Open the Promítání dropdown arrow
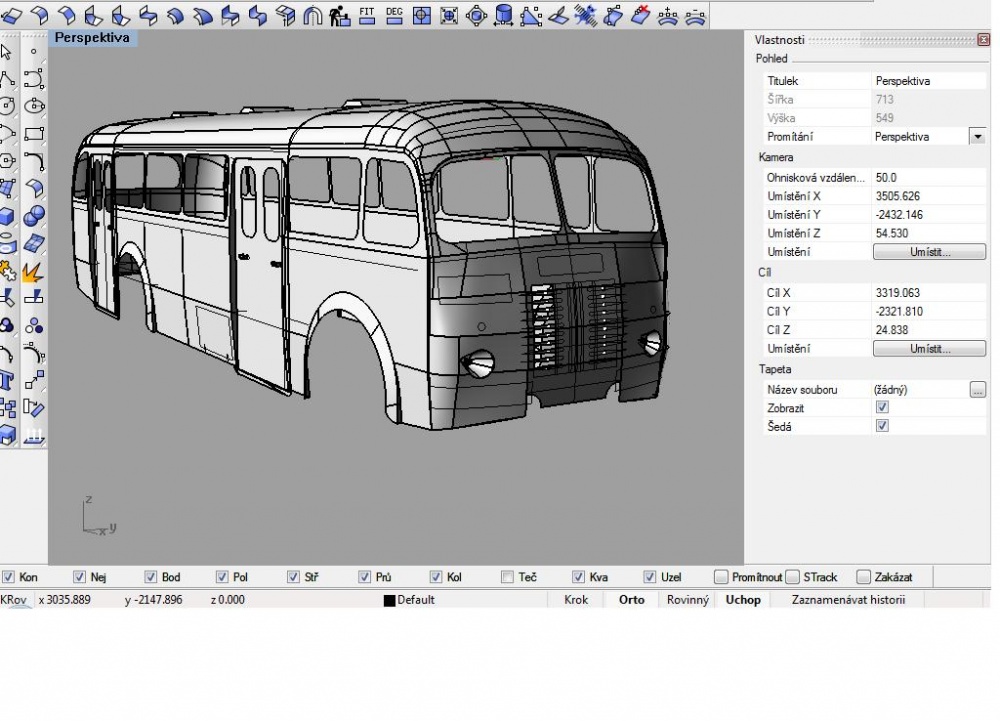Image resolution: width=1000 pixels, height=721 pixels. [x=977, y=136]
